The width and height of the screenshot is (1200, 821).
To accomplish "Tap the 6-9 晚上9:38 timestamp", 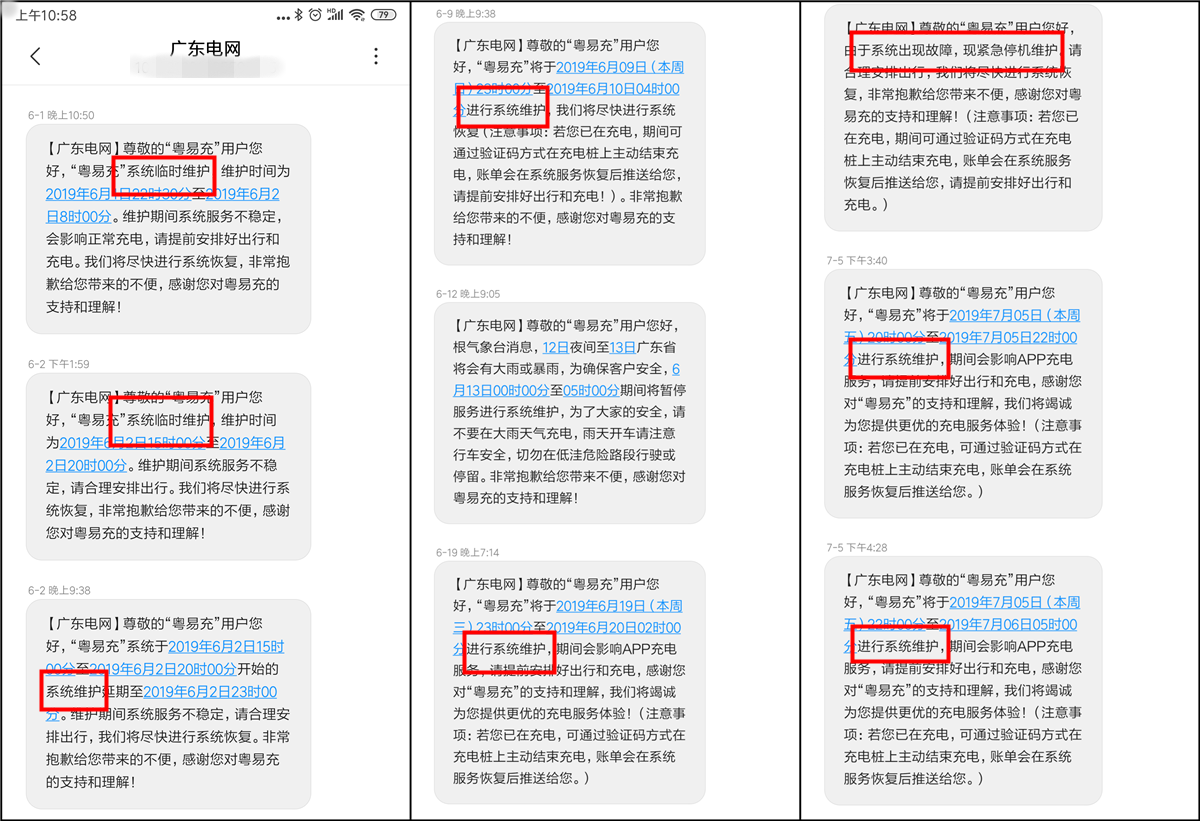I will 468,14.
